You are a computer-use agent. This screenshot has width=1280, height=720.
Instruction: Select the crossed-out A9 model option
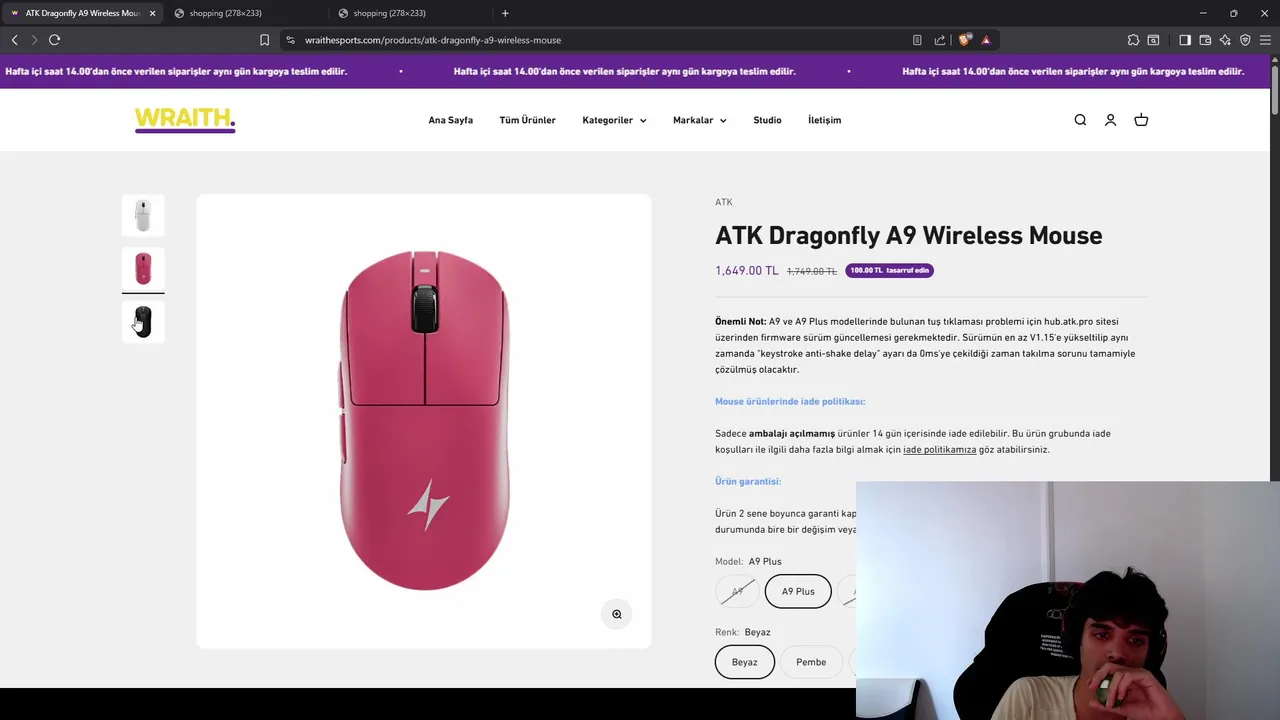tap(737, 591)
